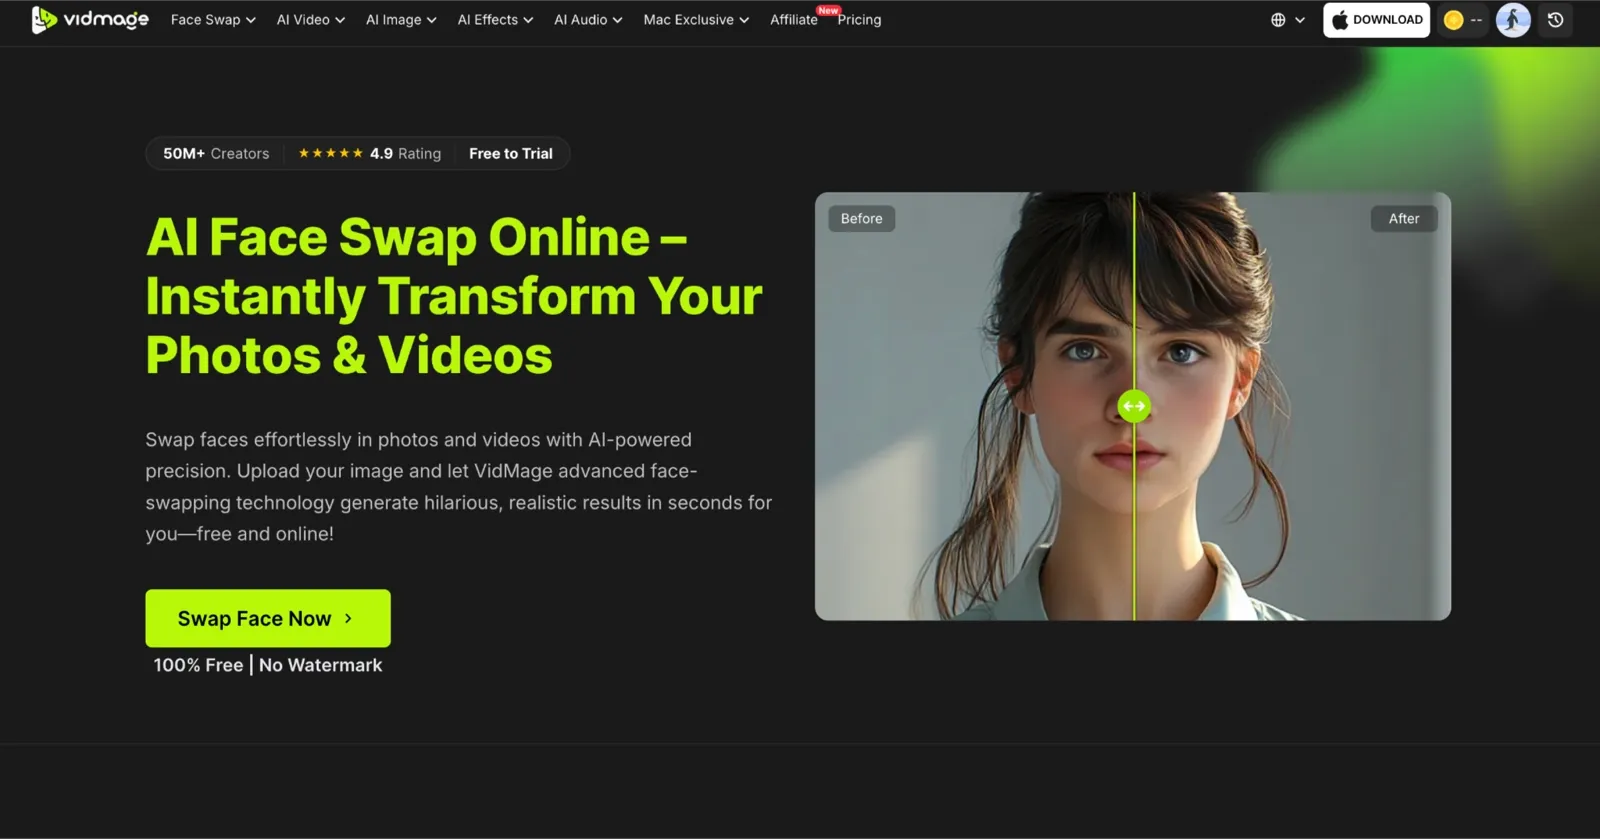This screenshot has height=839, width=1600.
Task: Click the DOWNLOAD button with Apple logo
Action: pyautogui.click(x=1376, y=20)
